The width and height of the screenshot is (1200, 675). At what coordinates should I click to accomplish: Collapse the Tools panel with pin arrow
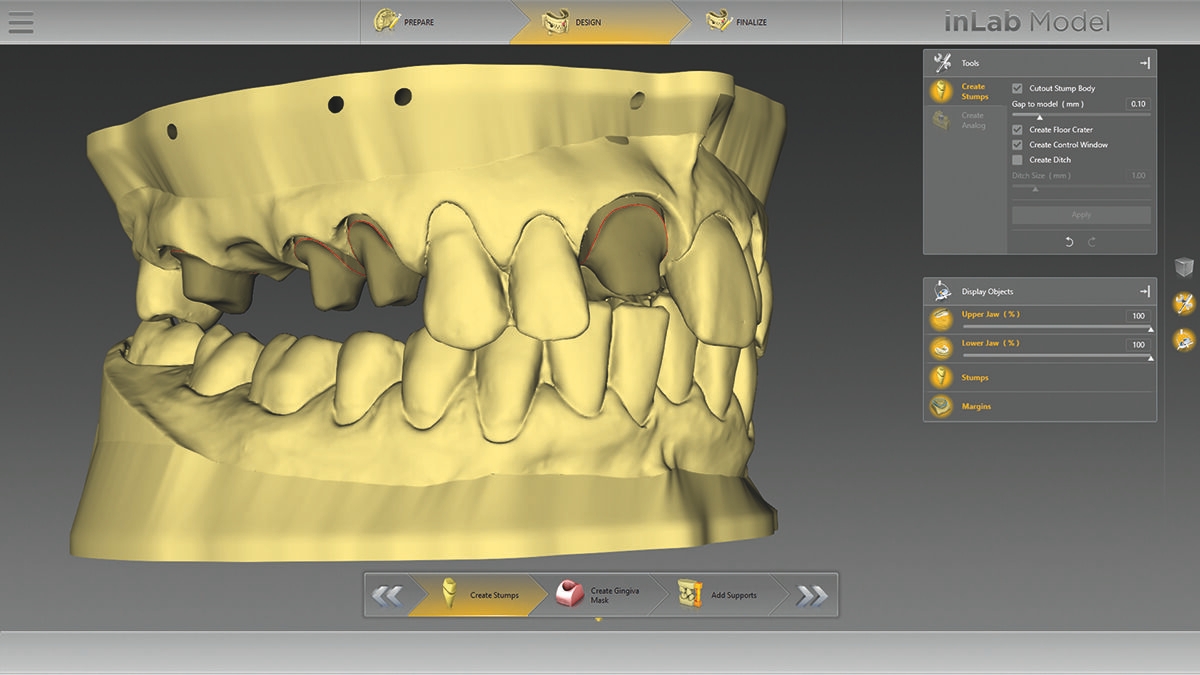(1144, 63)
